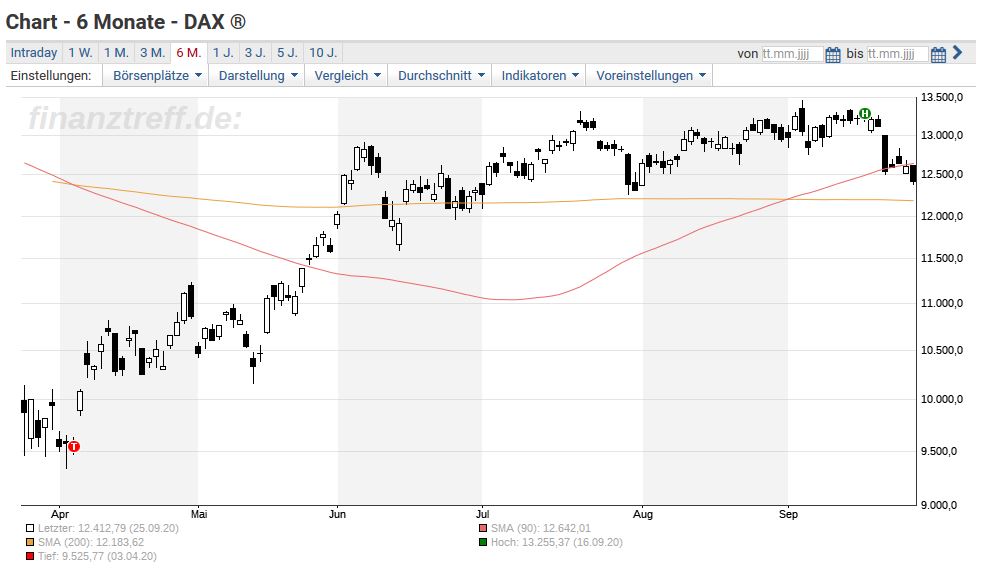Viewport: 985px width, 569px height.
Task: Click the 'Mai' x-axis label
Action: [199, 514]
